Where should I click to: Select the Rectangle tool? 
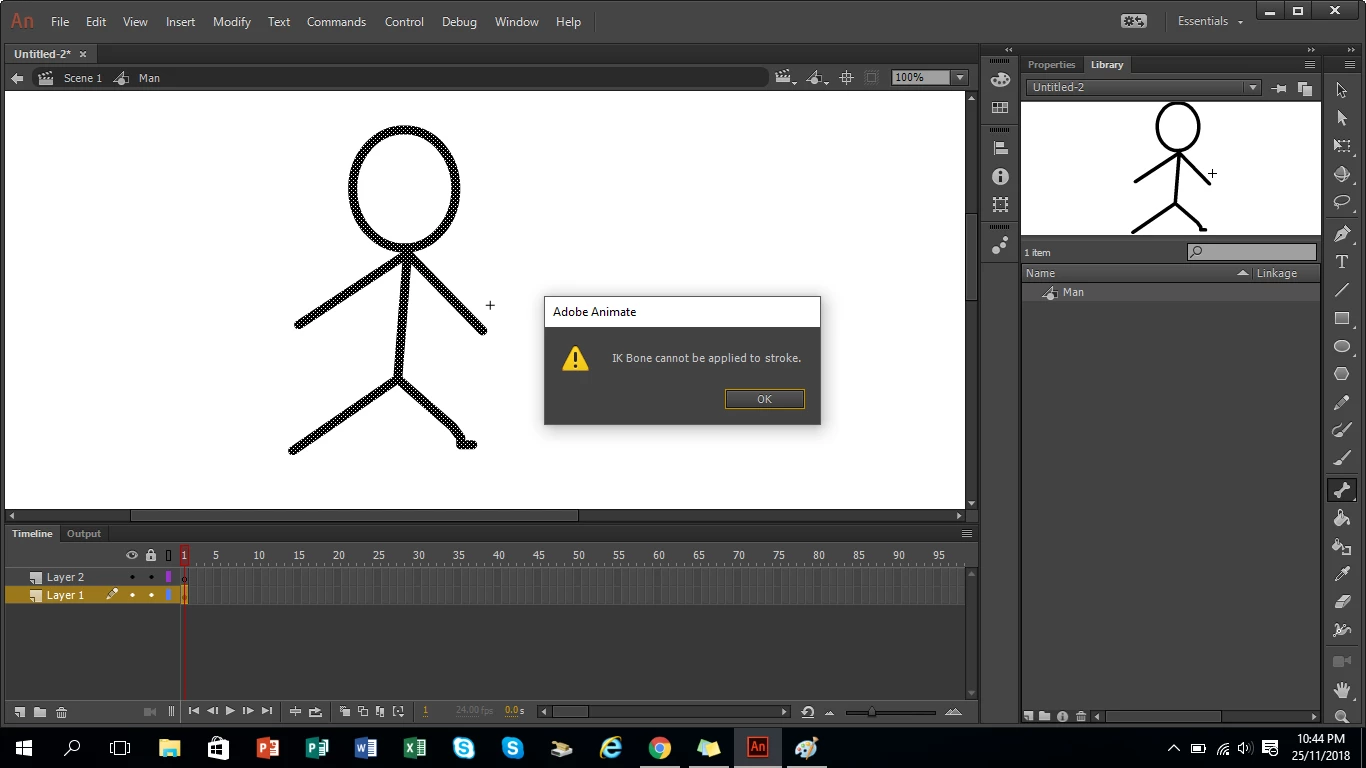tap(1342, 318)
